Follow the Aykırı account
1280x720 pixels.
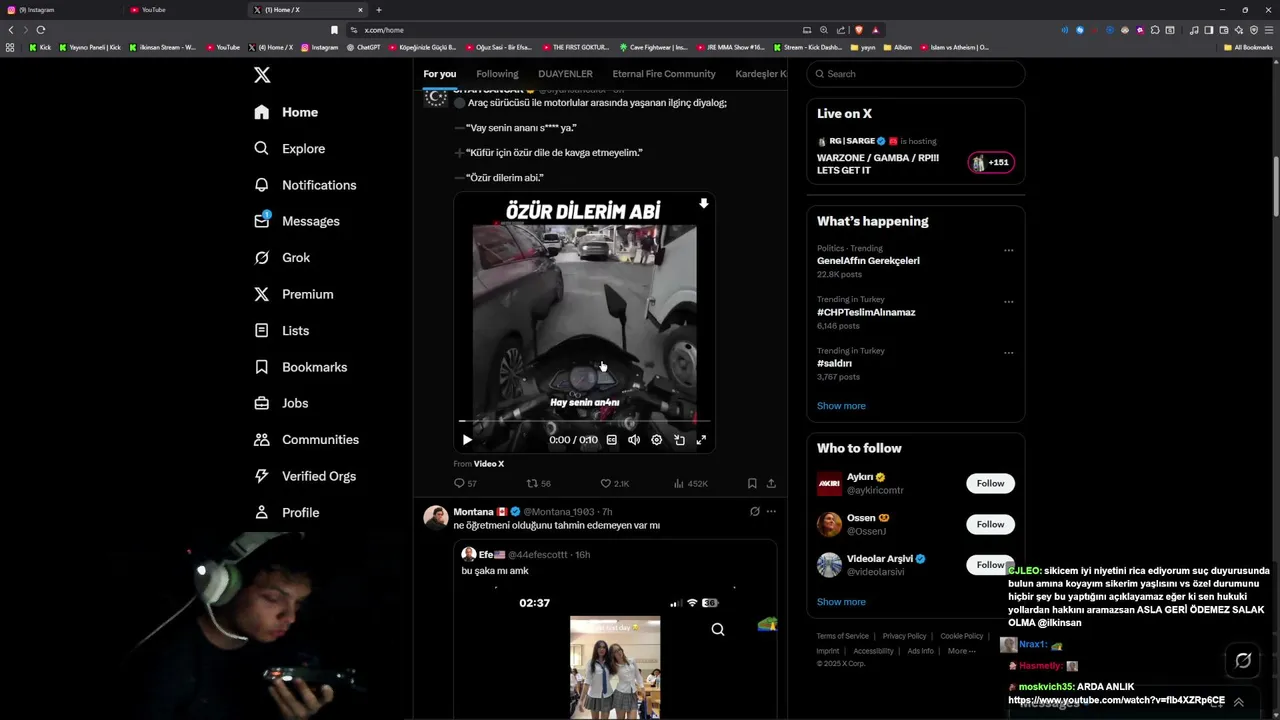[990, 483]
